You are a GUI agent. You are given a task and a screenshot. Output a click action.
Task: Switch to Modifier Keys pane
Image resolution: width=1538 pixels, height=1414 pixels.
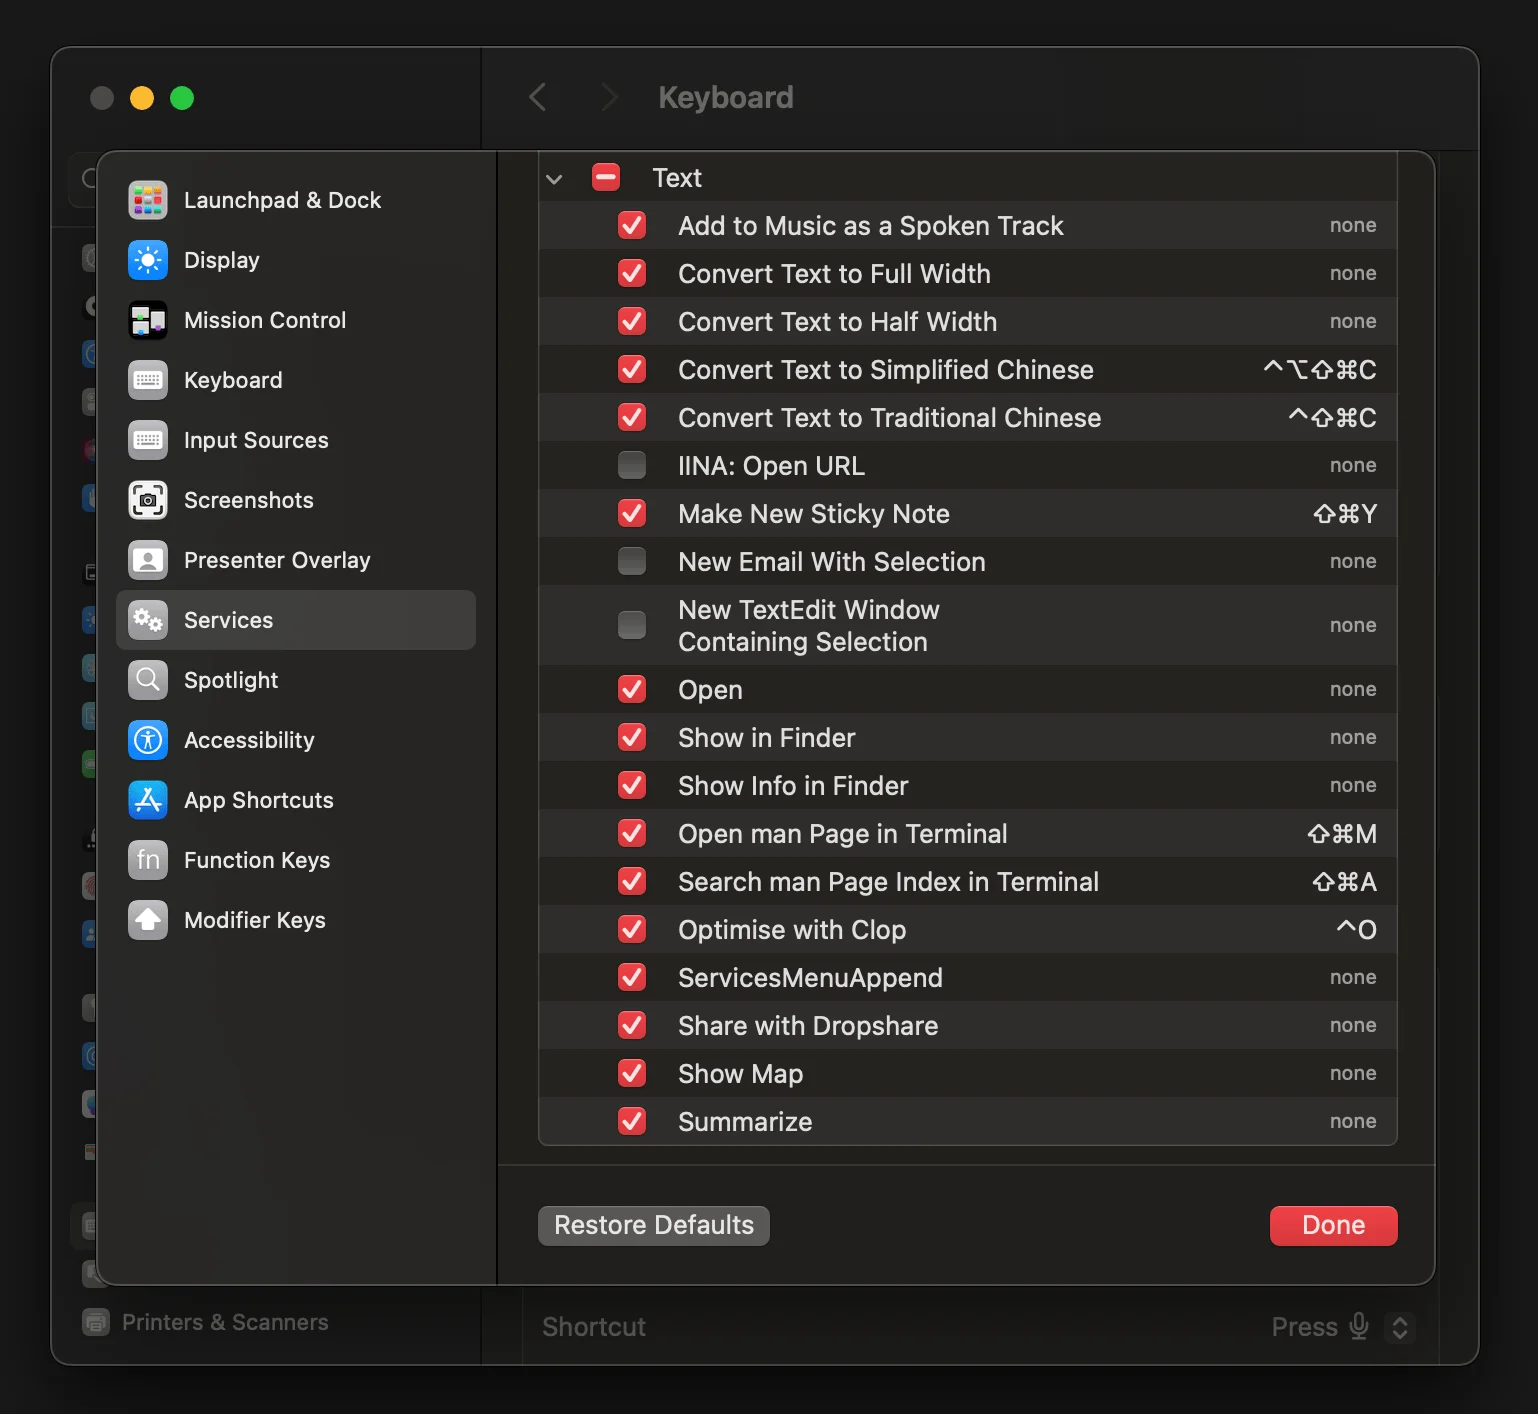tap(254, 920)
